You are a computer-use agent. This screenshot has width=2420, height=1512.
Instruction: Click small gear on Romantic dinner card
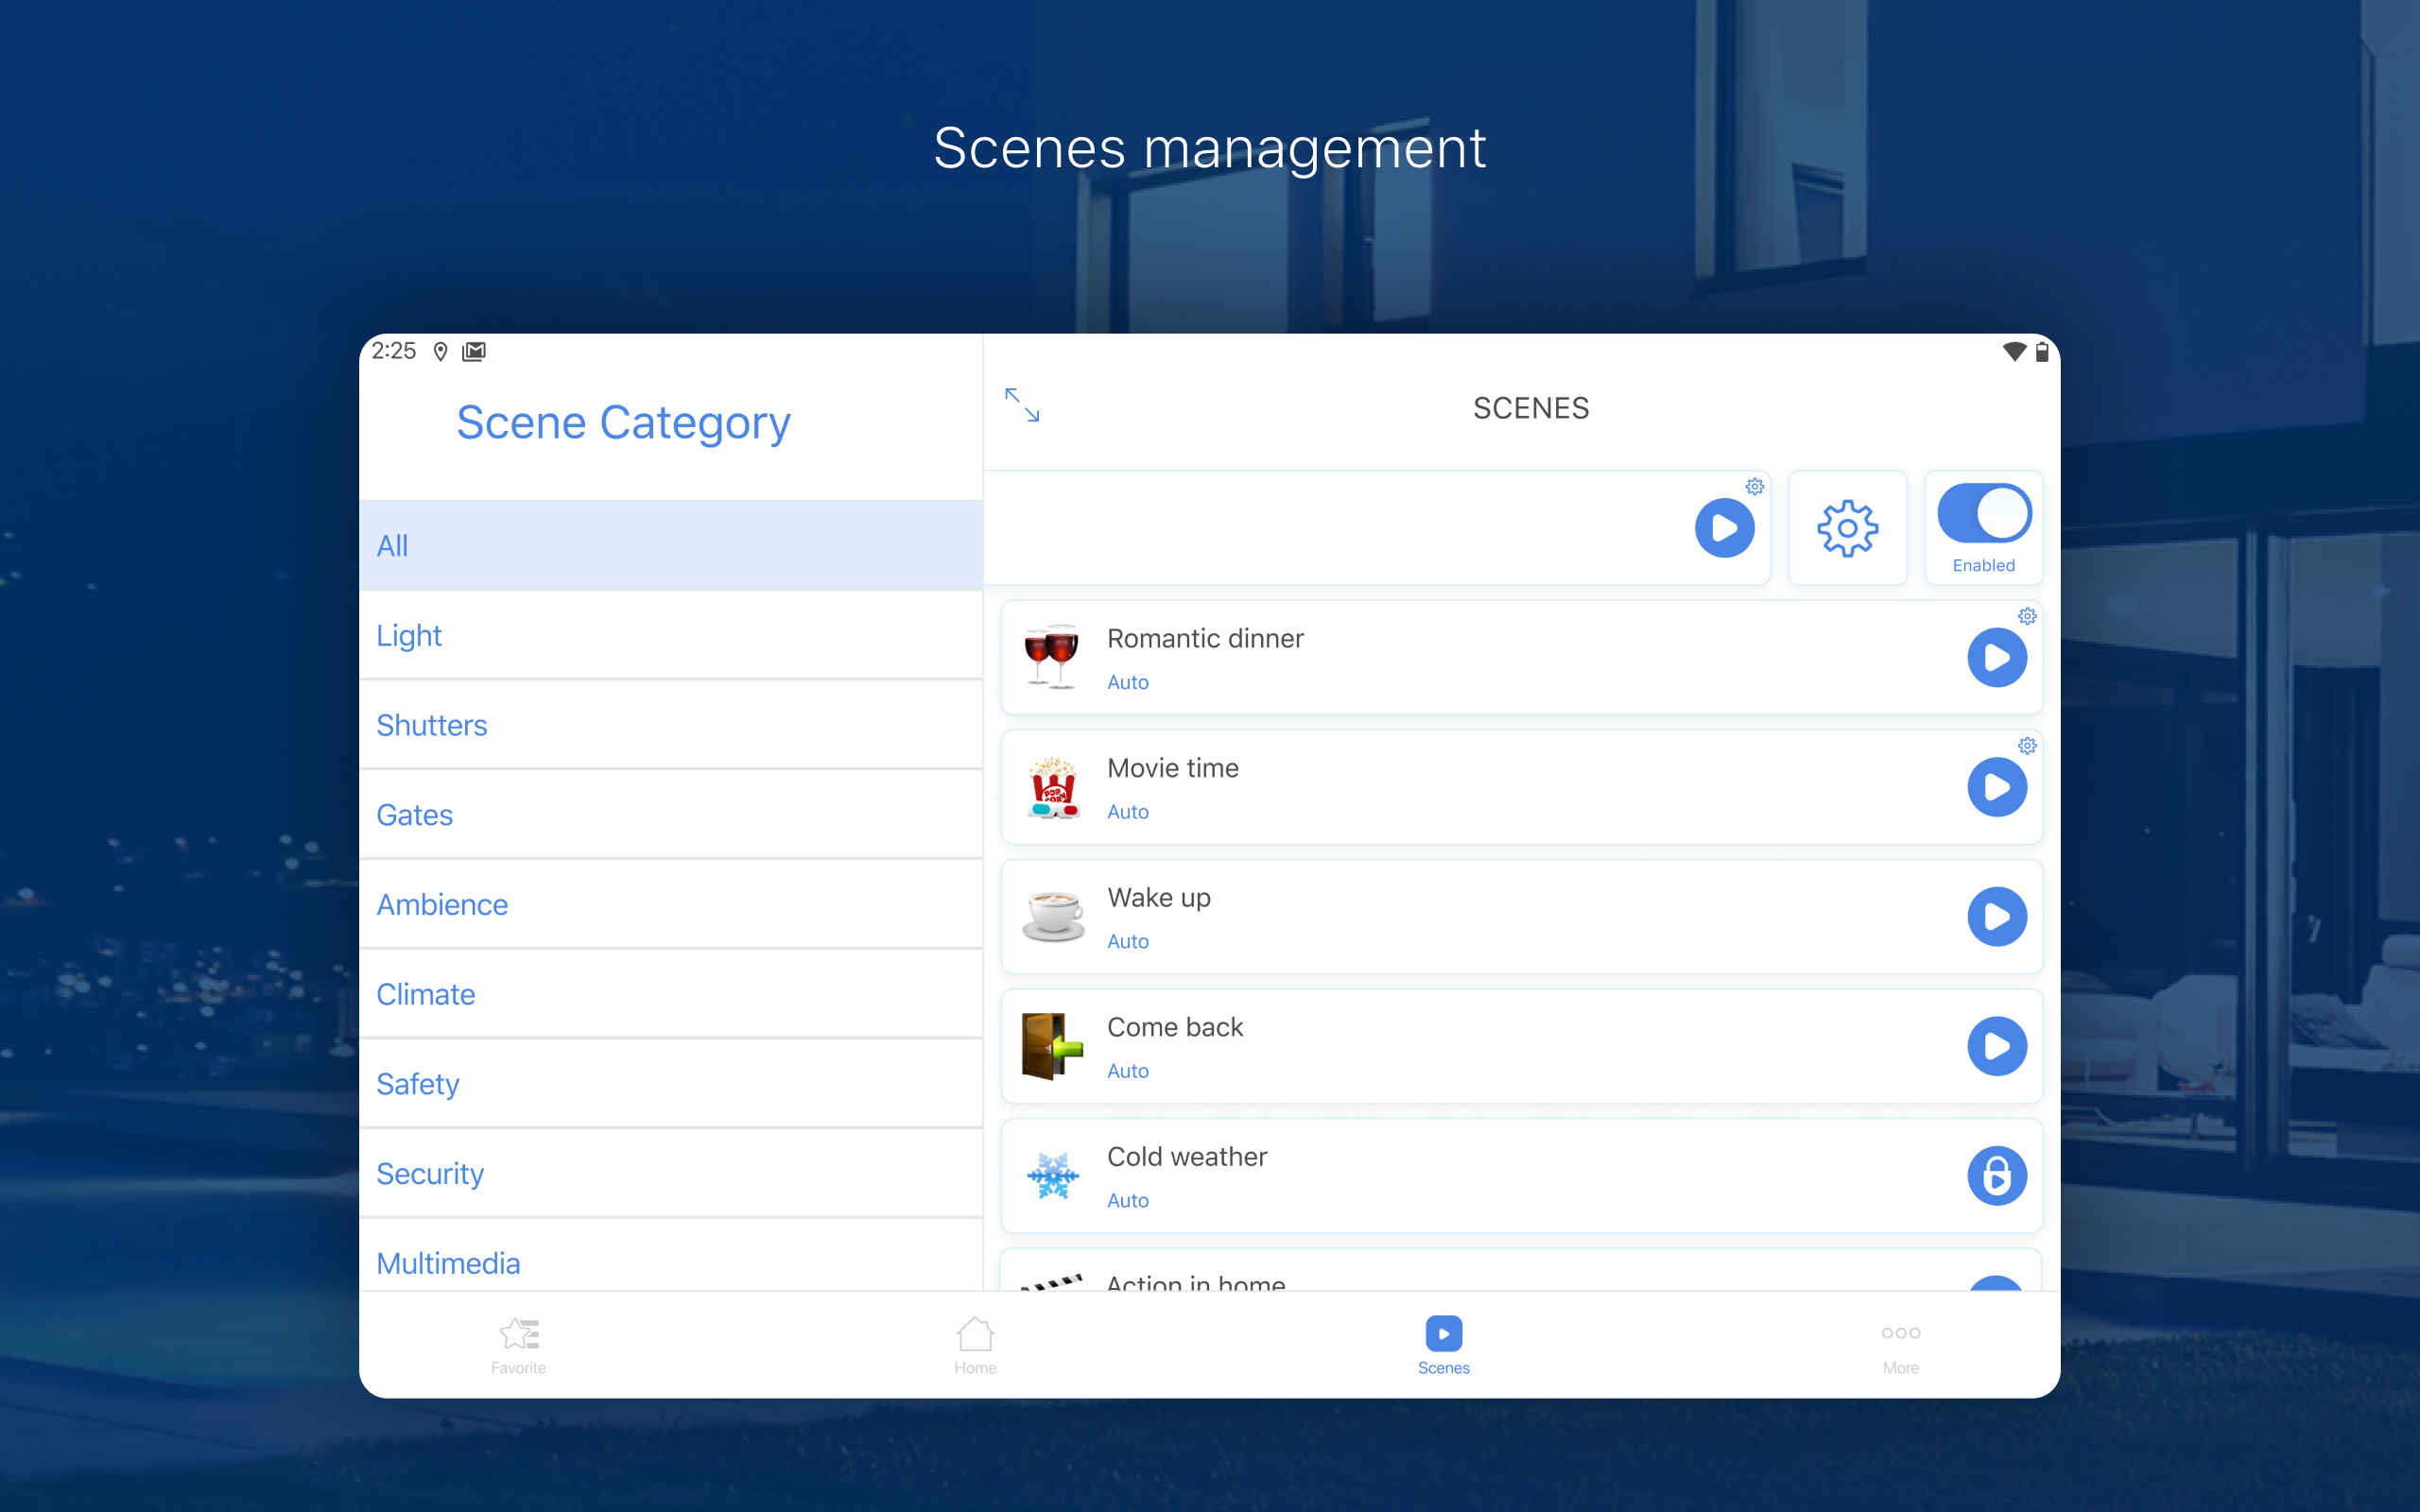click(x=2027, y=616)
